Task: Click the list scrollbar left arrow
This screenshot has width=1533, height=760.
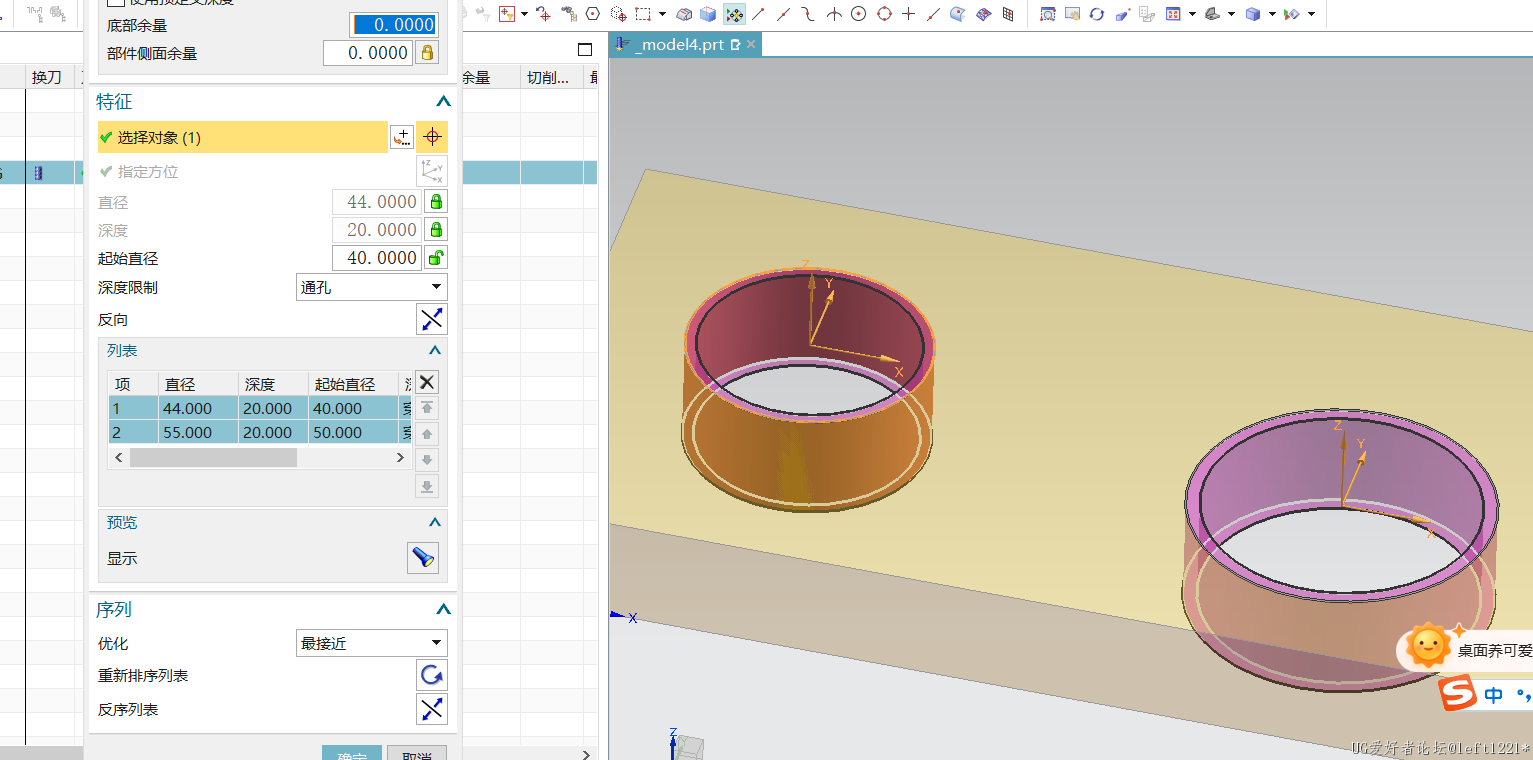Action: pyautogui.click(x=119, y=457)
